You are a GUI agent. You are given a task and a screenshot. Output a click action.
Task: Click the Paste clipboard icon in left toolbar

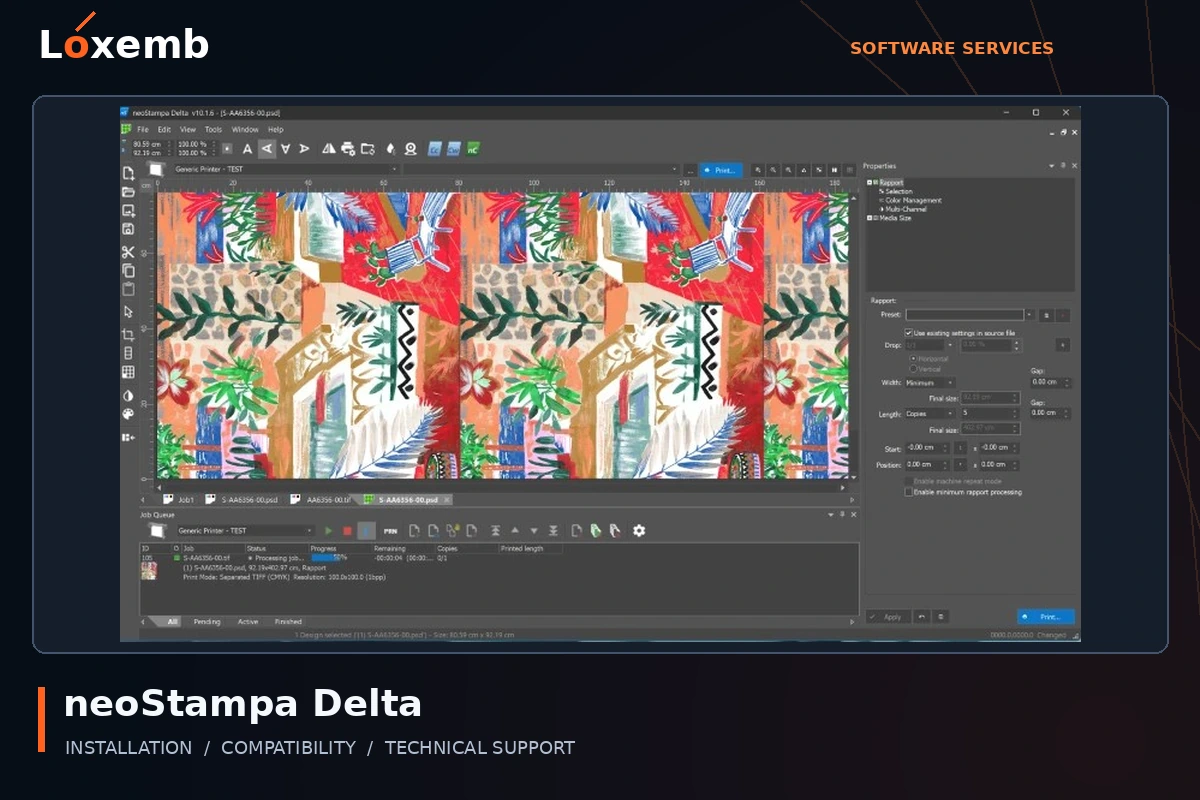[x=128, y=289]
